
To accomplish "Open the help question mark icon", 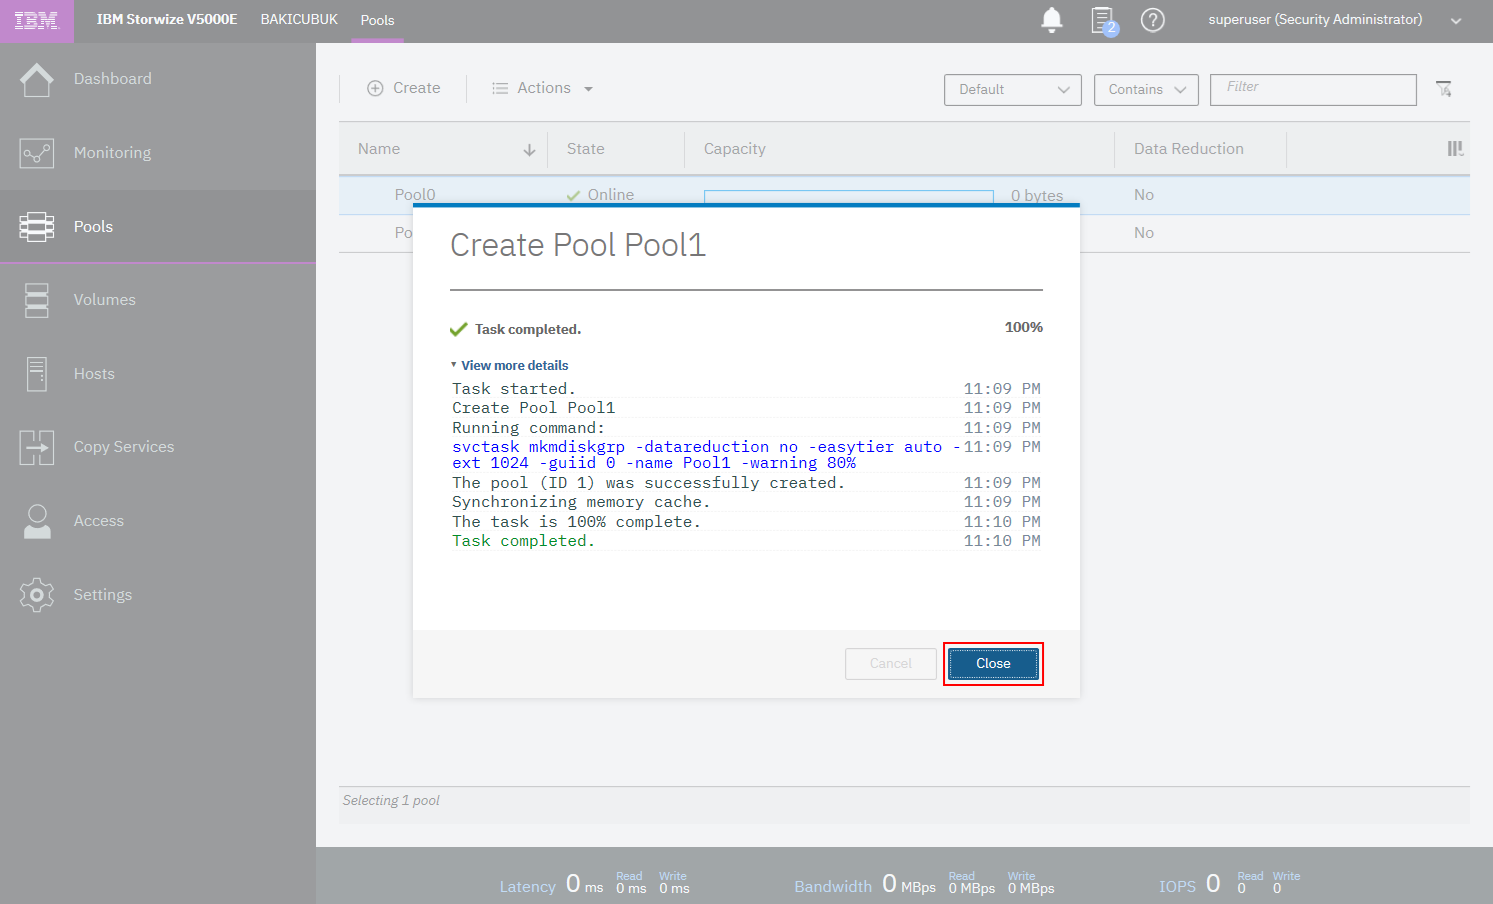I will point(1153,20).
